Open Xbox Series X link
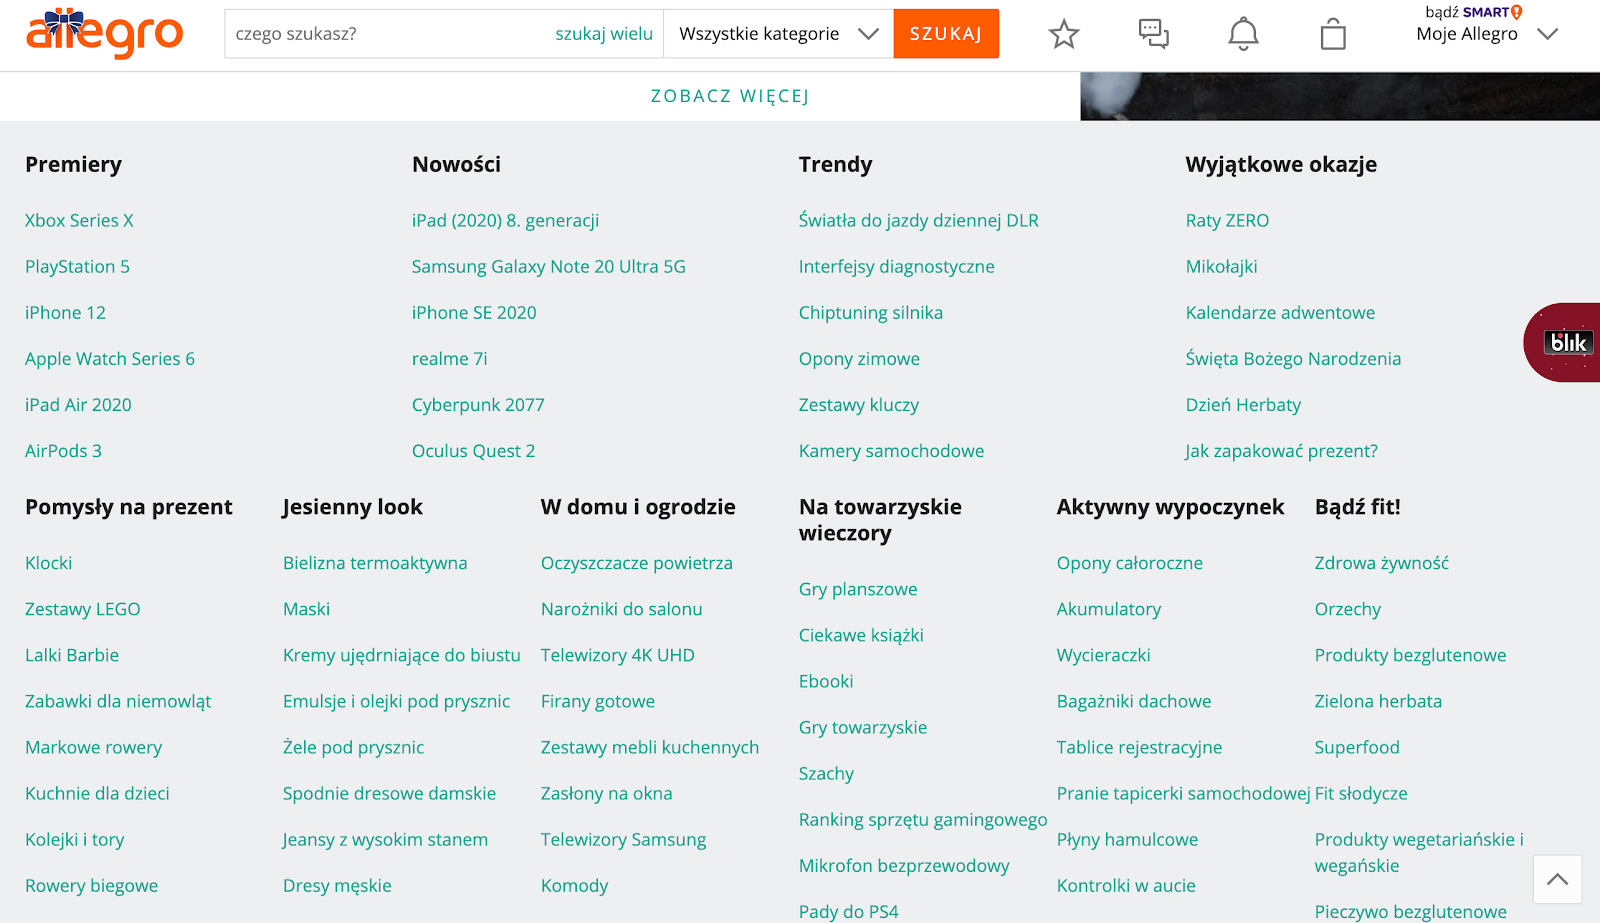This screenshot has width=1600, height=923. coord(79,221)
